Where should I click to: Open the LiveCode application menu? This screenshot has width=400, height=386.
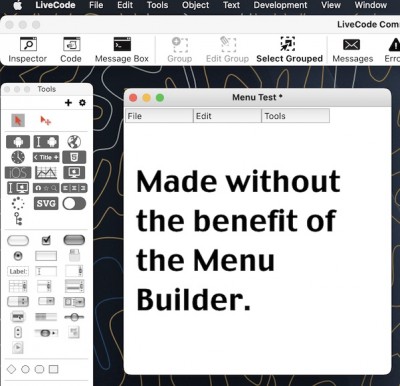click(x=55, y=5)
